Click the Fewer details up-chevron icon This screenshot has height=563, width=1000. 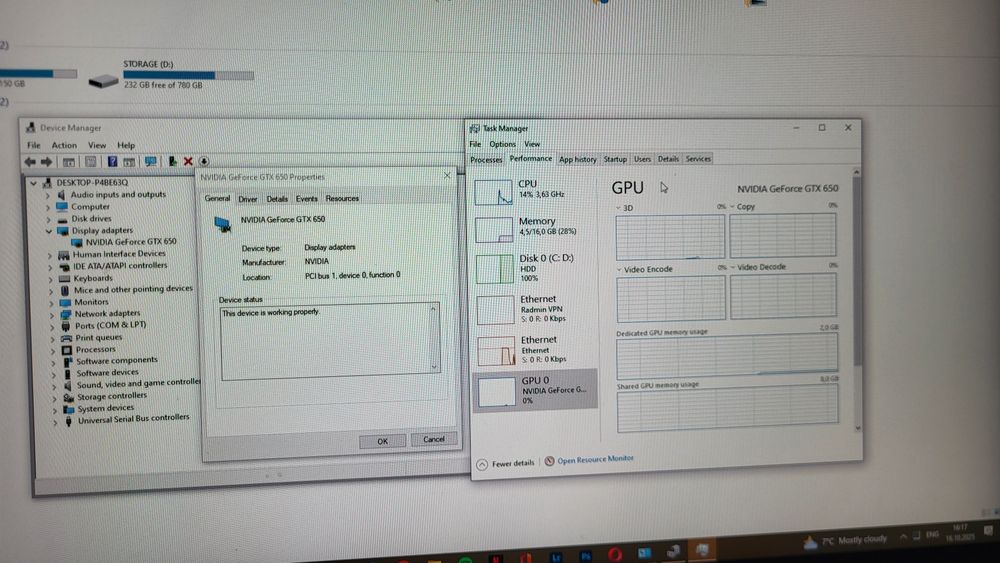(482, 464)
